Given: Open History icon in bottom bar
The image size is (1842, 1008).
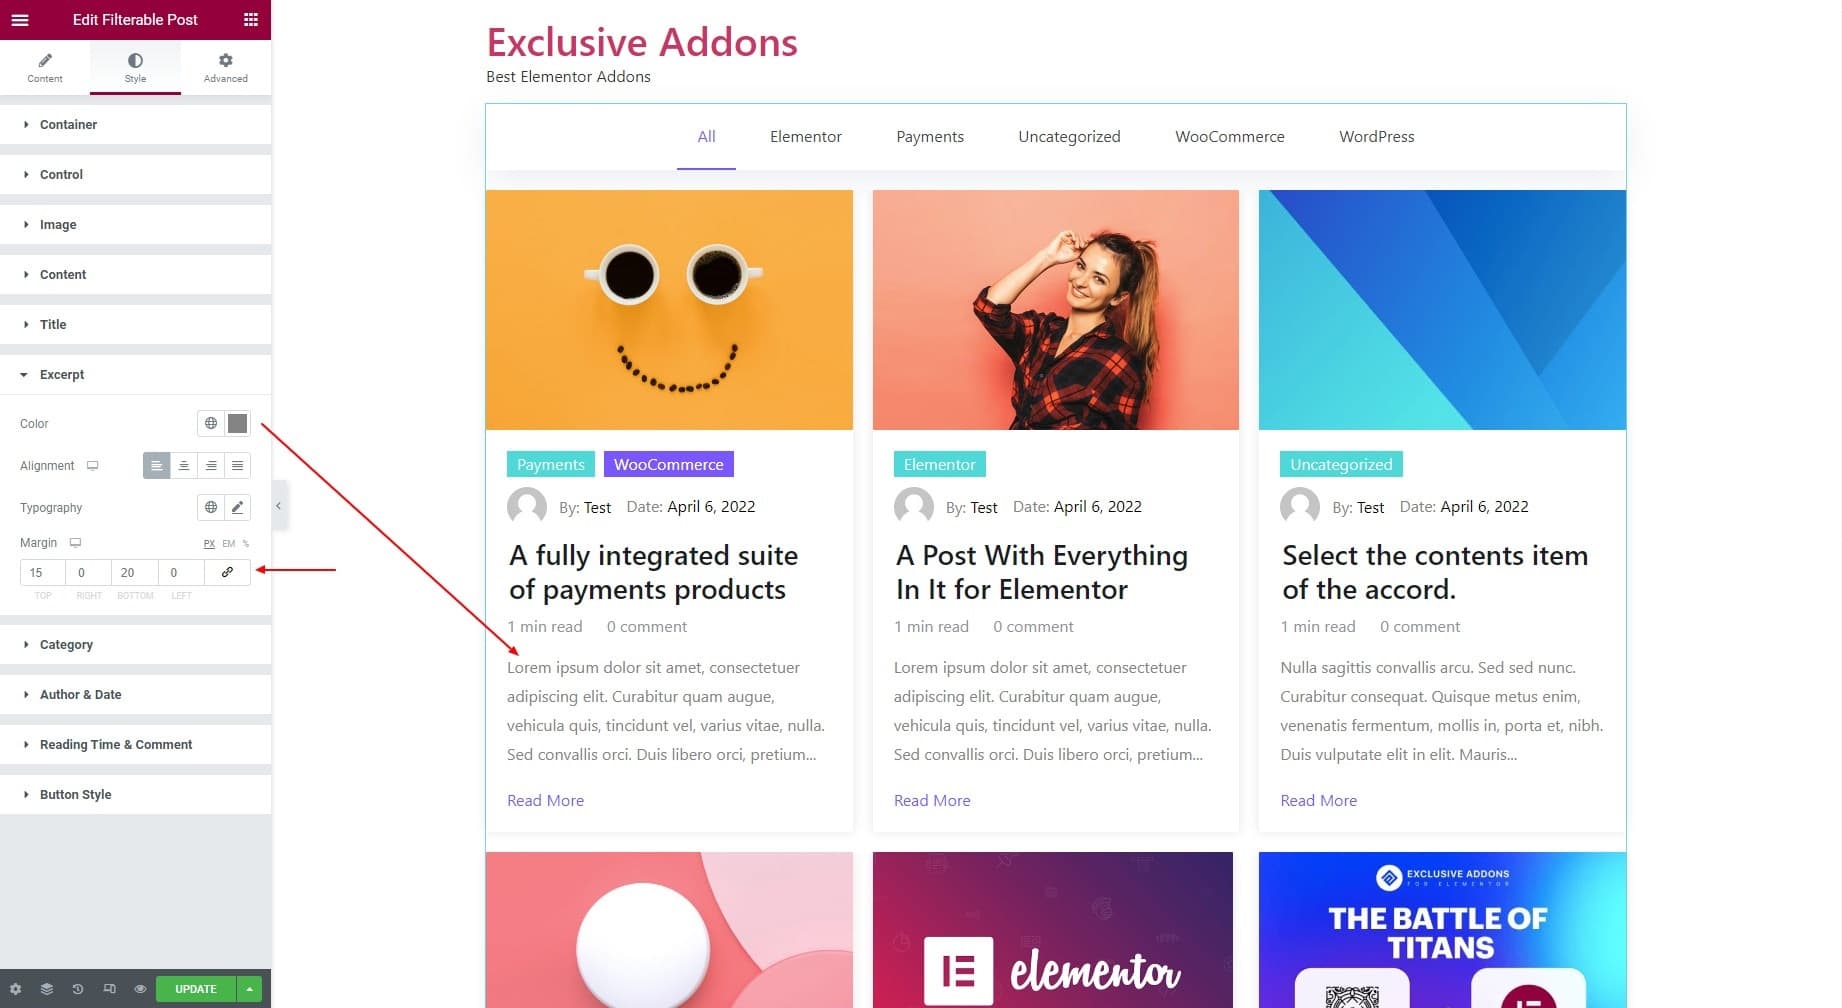Looking at the screenshot, I should [78, 988].
